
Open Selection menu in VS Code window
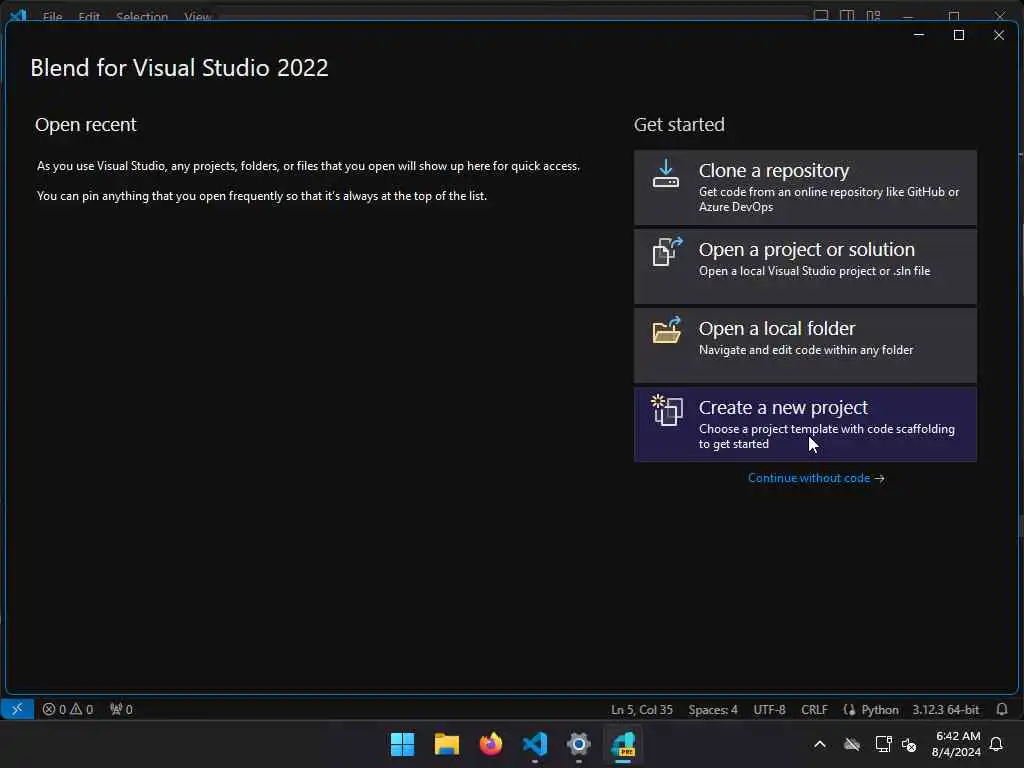(142, 16)
